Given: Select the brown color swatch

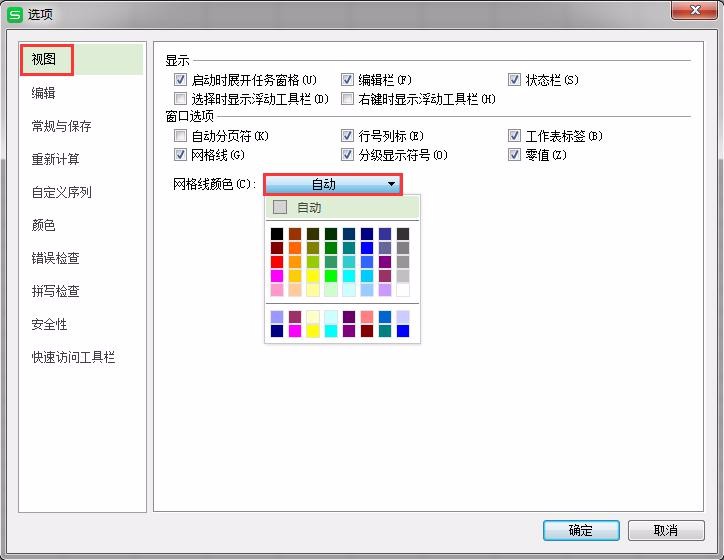Looking at the screenshot, I should click(295, 234).
